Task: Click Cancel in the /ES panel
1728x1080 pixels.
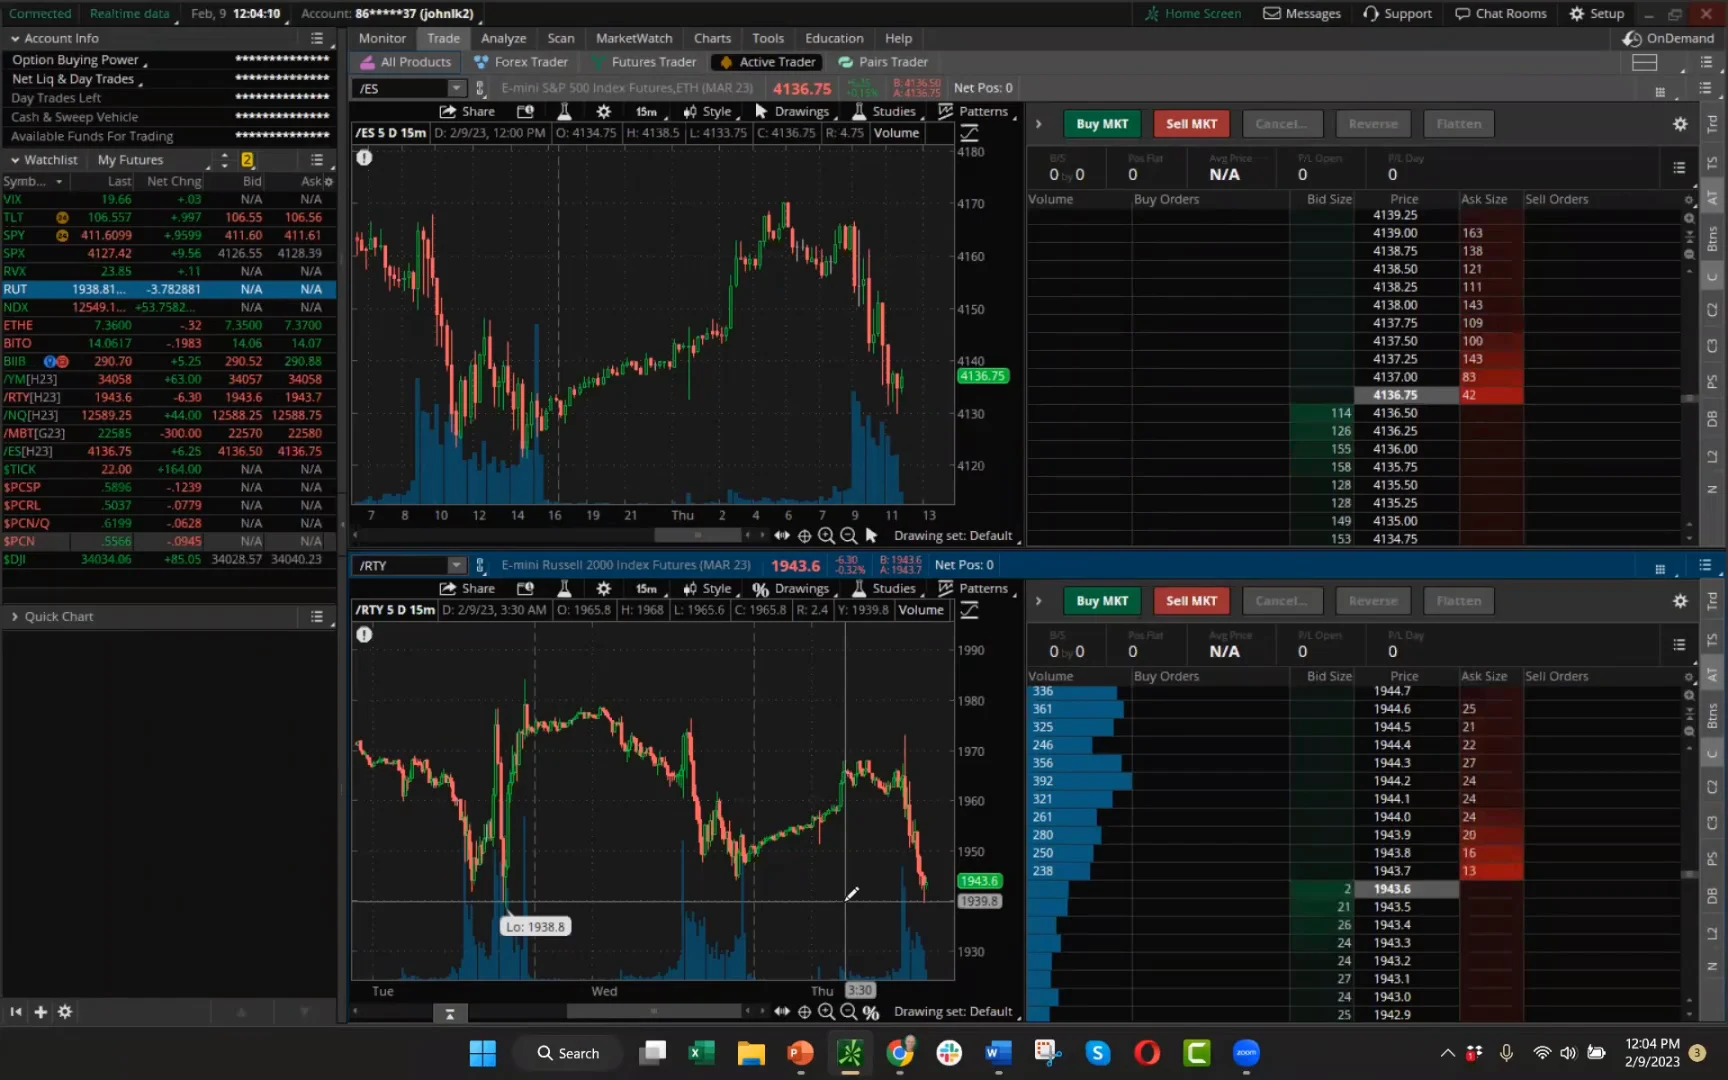Action: point(1282,124)
